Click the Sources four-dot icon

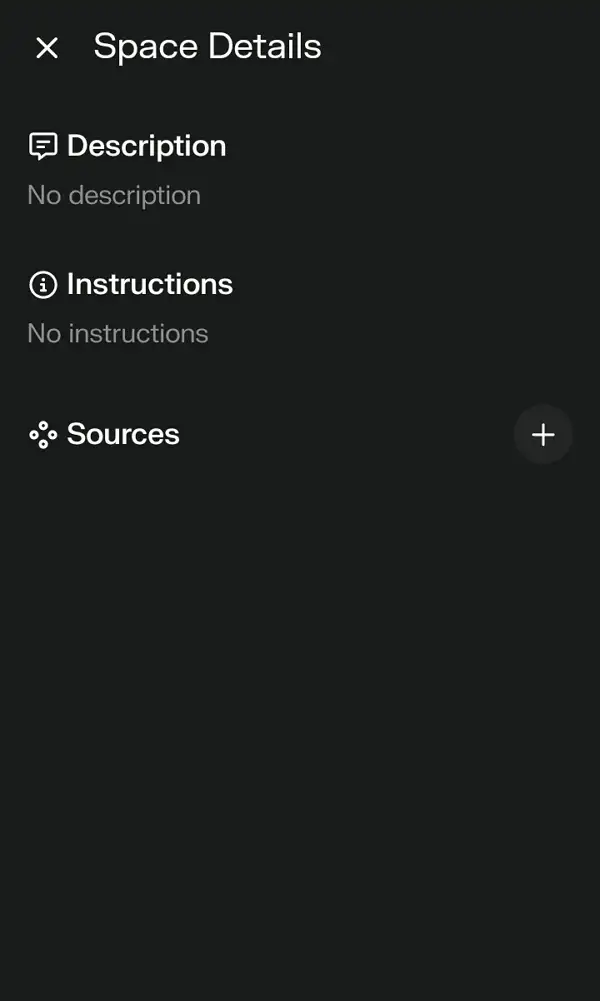[43, 435]
